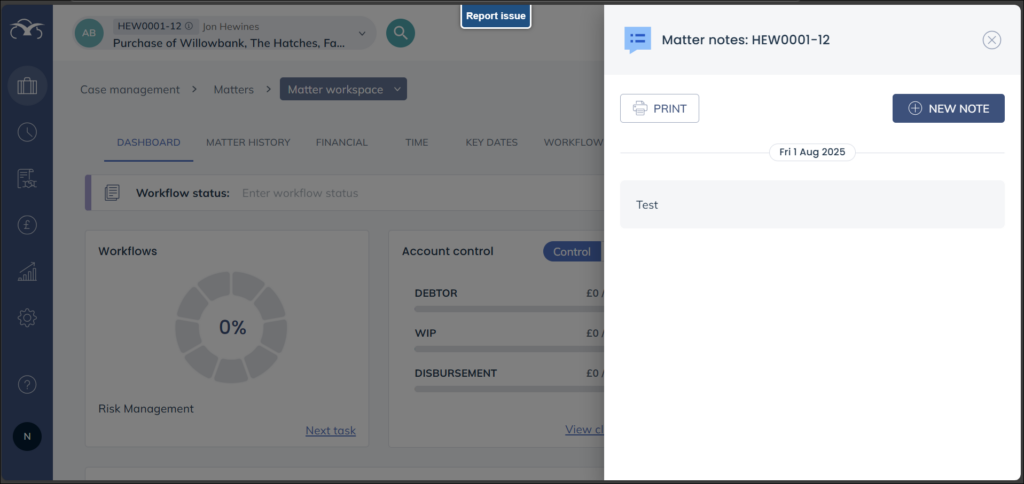
Task: Click the Enter workflow status field
Action: [300, 193]
